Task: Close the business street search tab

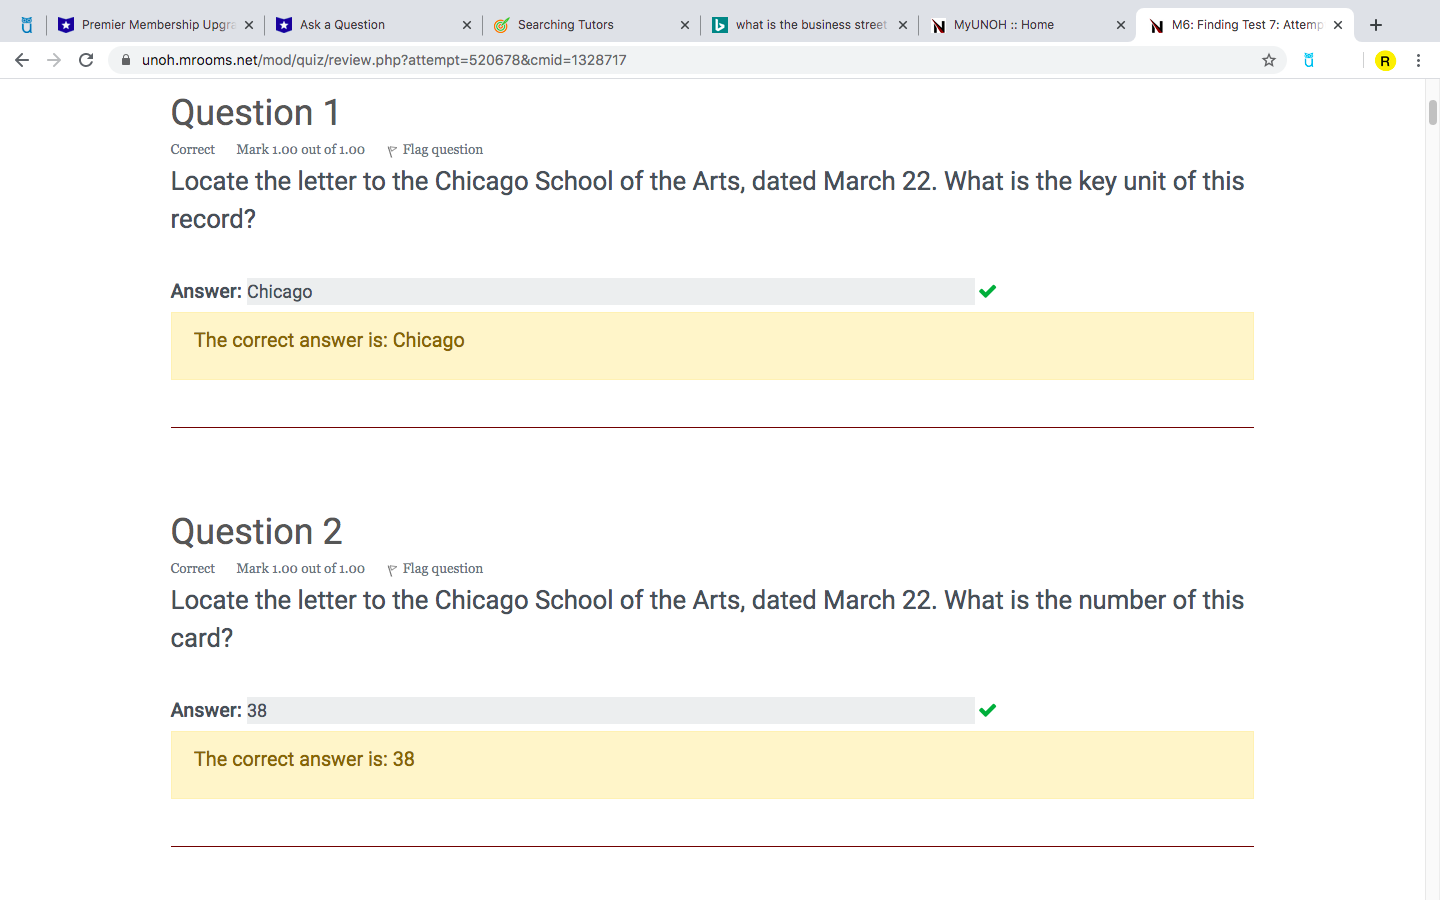Action: coord(903,25)
